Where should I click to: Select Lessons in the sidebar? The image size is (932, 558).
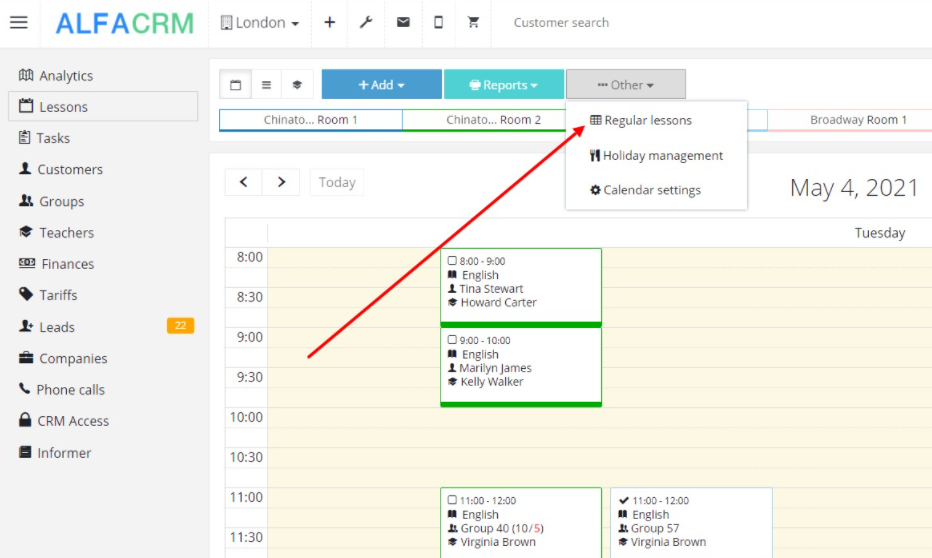[103, 106]
